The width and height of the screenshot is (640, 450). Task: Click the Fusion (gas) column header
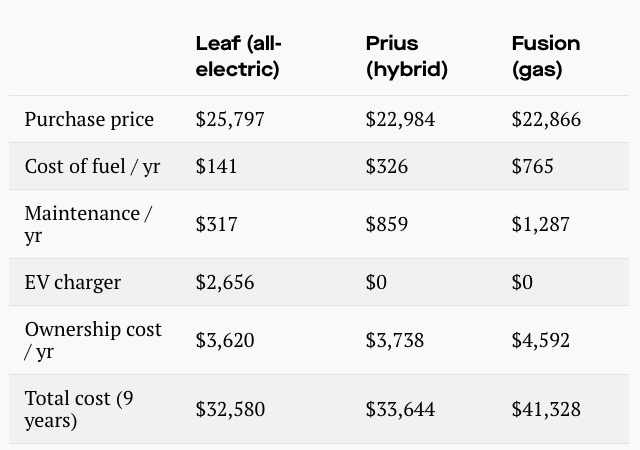coord(546,56)
